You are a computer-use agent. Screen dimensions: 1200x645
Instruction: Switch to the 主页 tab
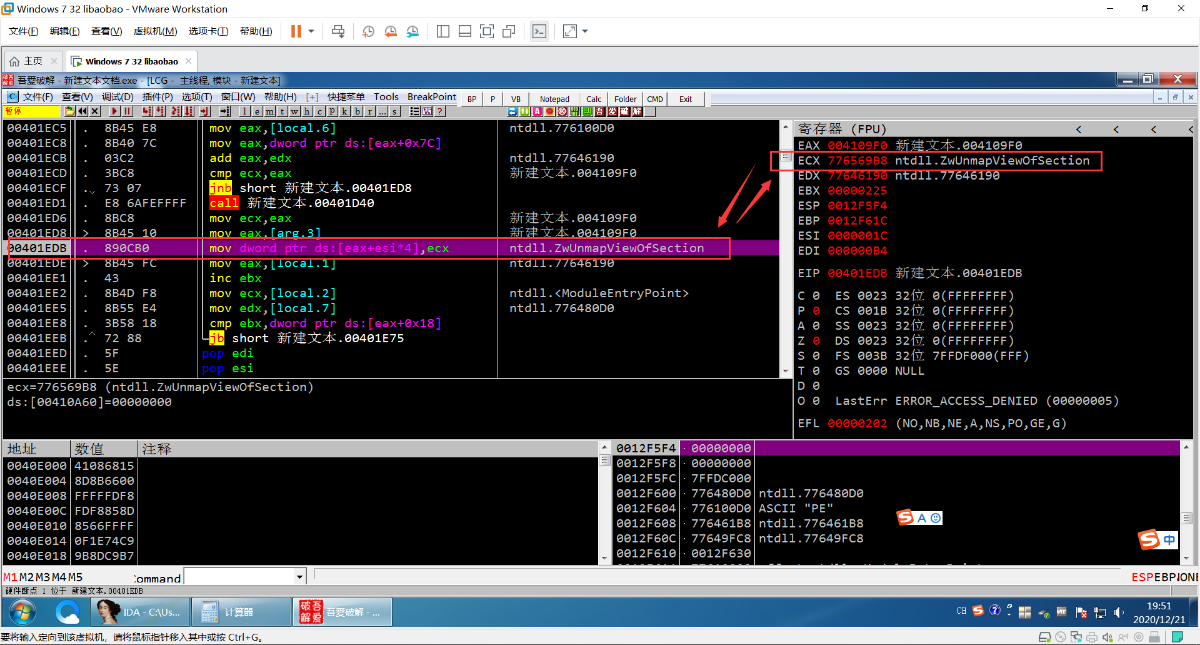pyautogui.click(x=33, y=61)
